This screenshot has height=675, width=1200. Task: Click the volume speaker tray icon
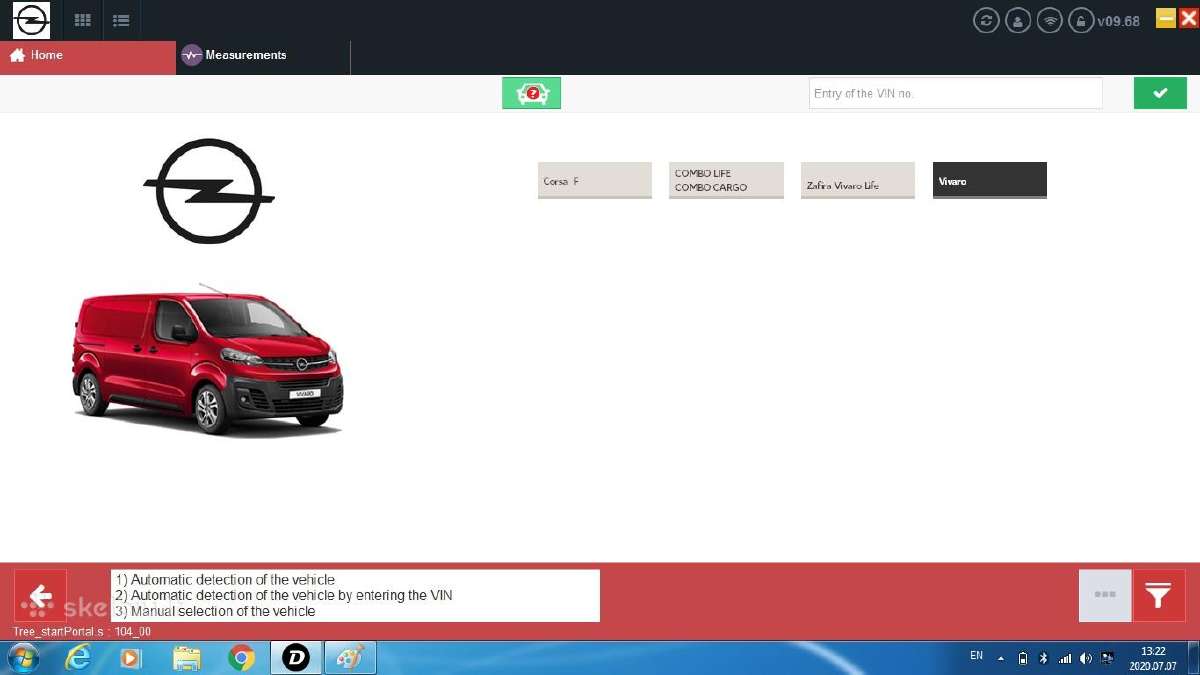[x=1086, y=658]
